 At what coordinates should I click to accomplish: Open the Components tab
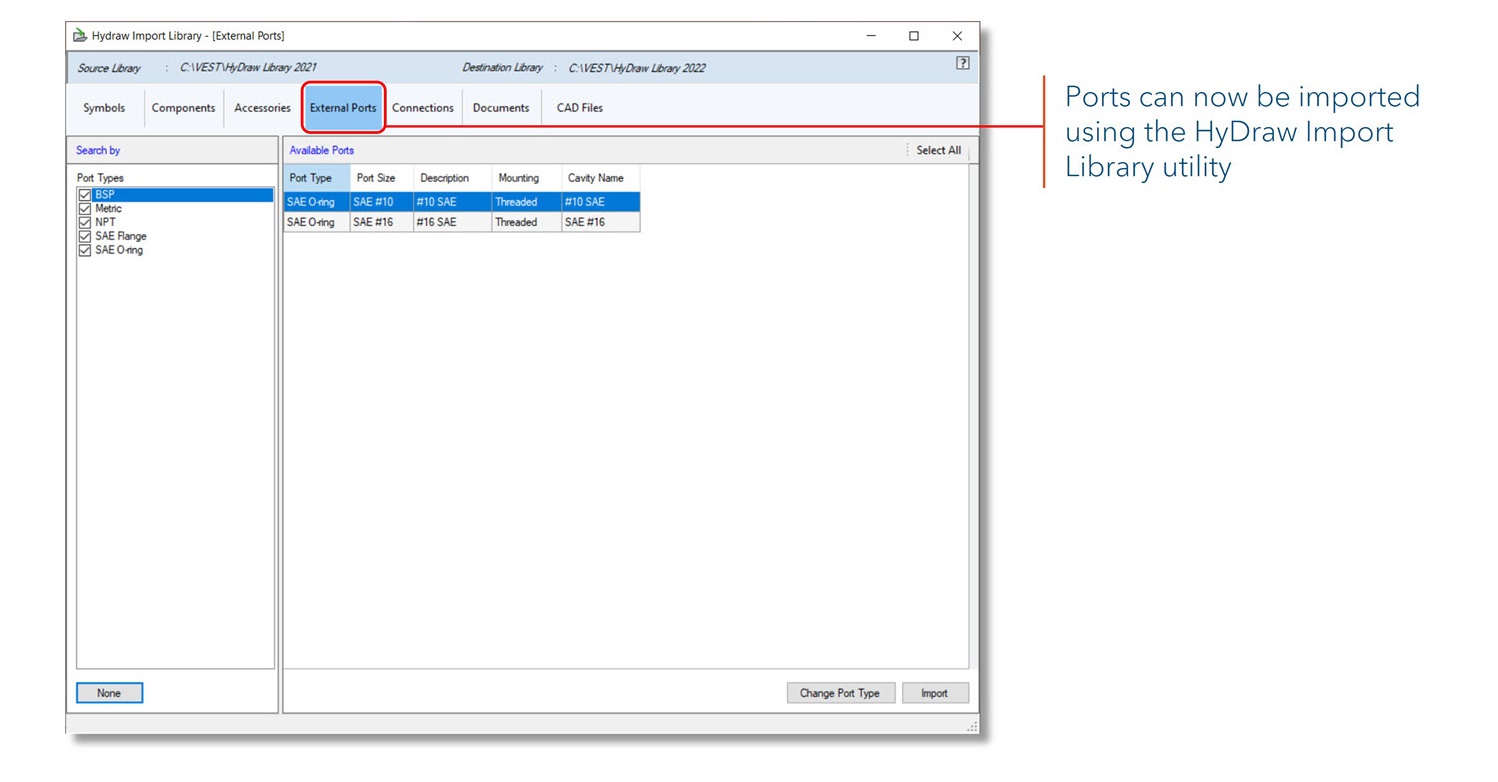[x=183, y=108]
